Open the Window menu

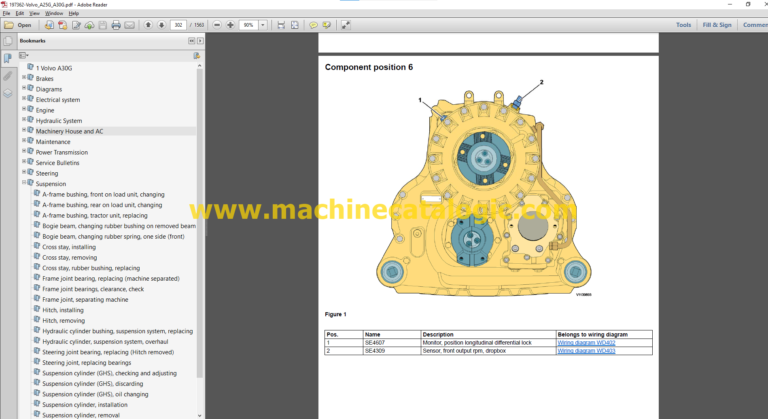(54, 13)
